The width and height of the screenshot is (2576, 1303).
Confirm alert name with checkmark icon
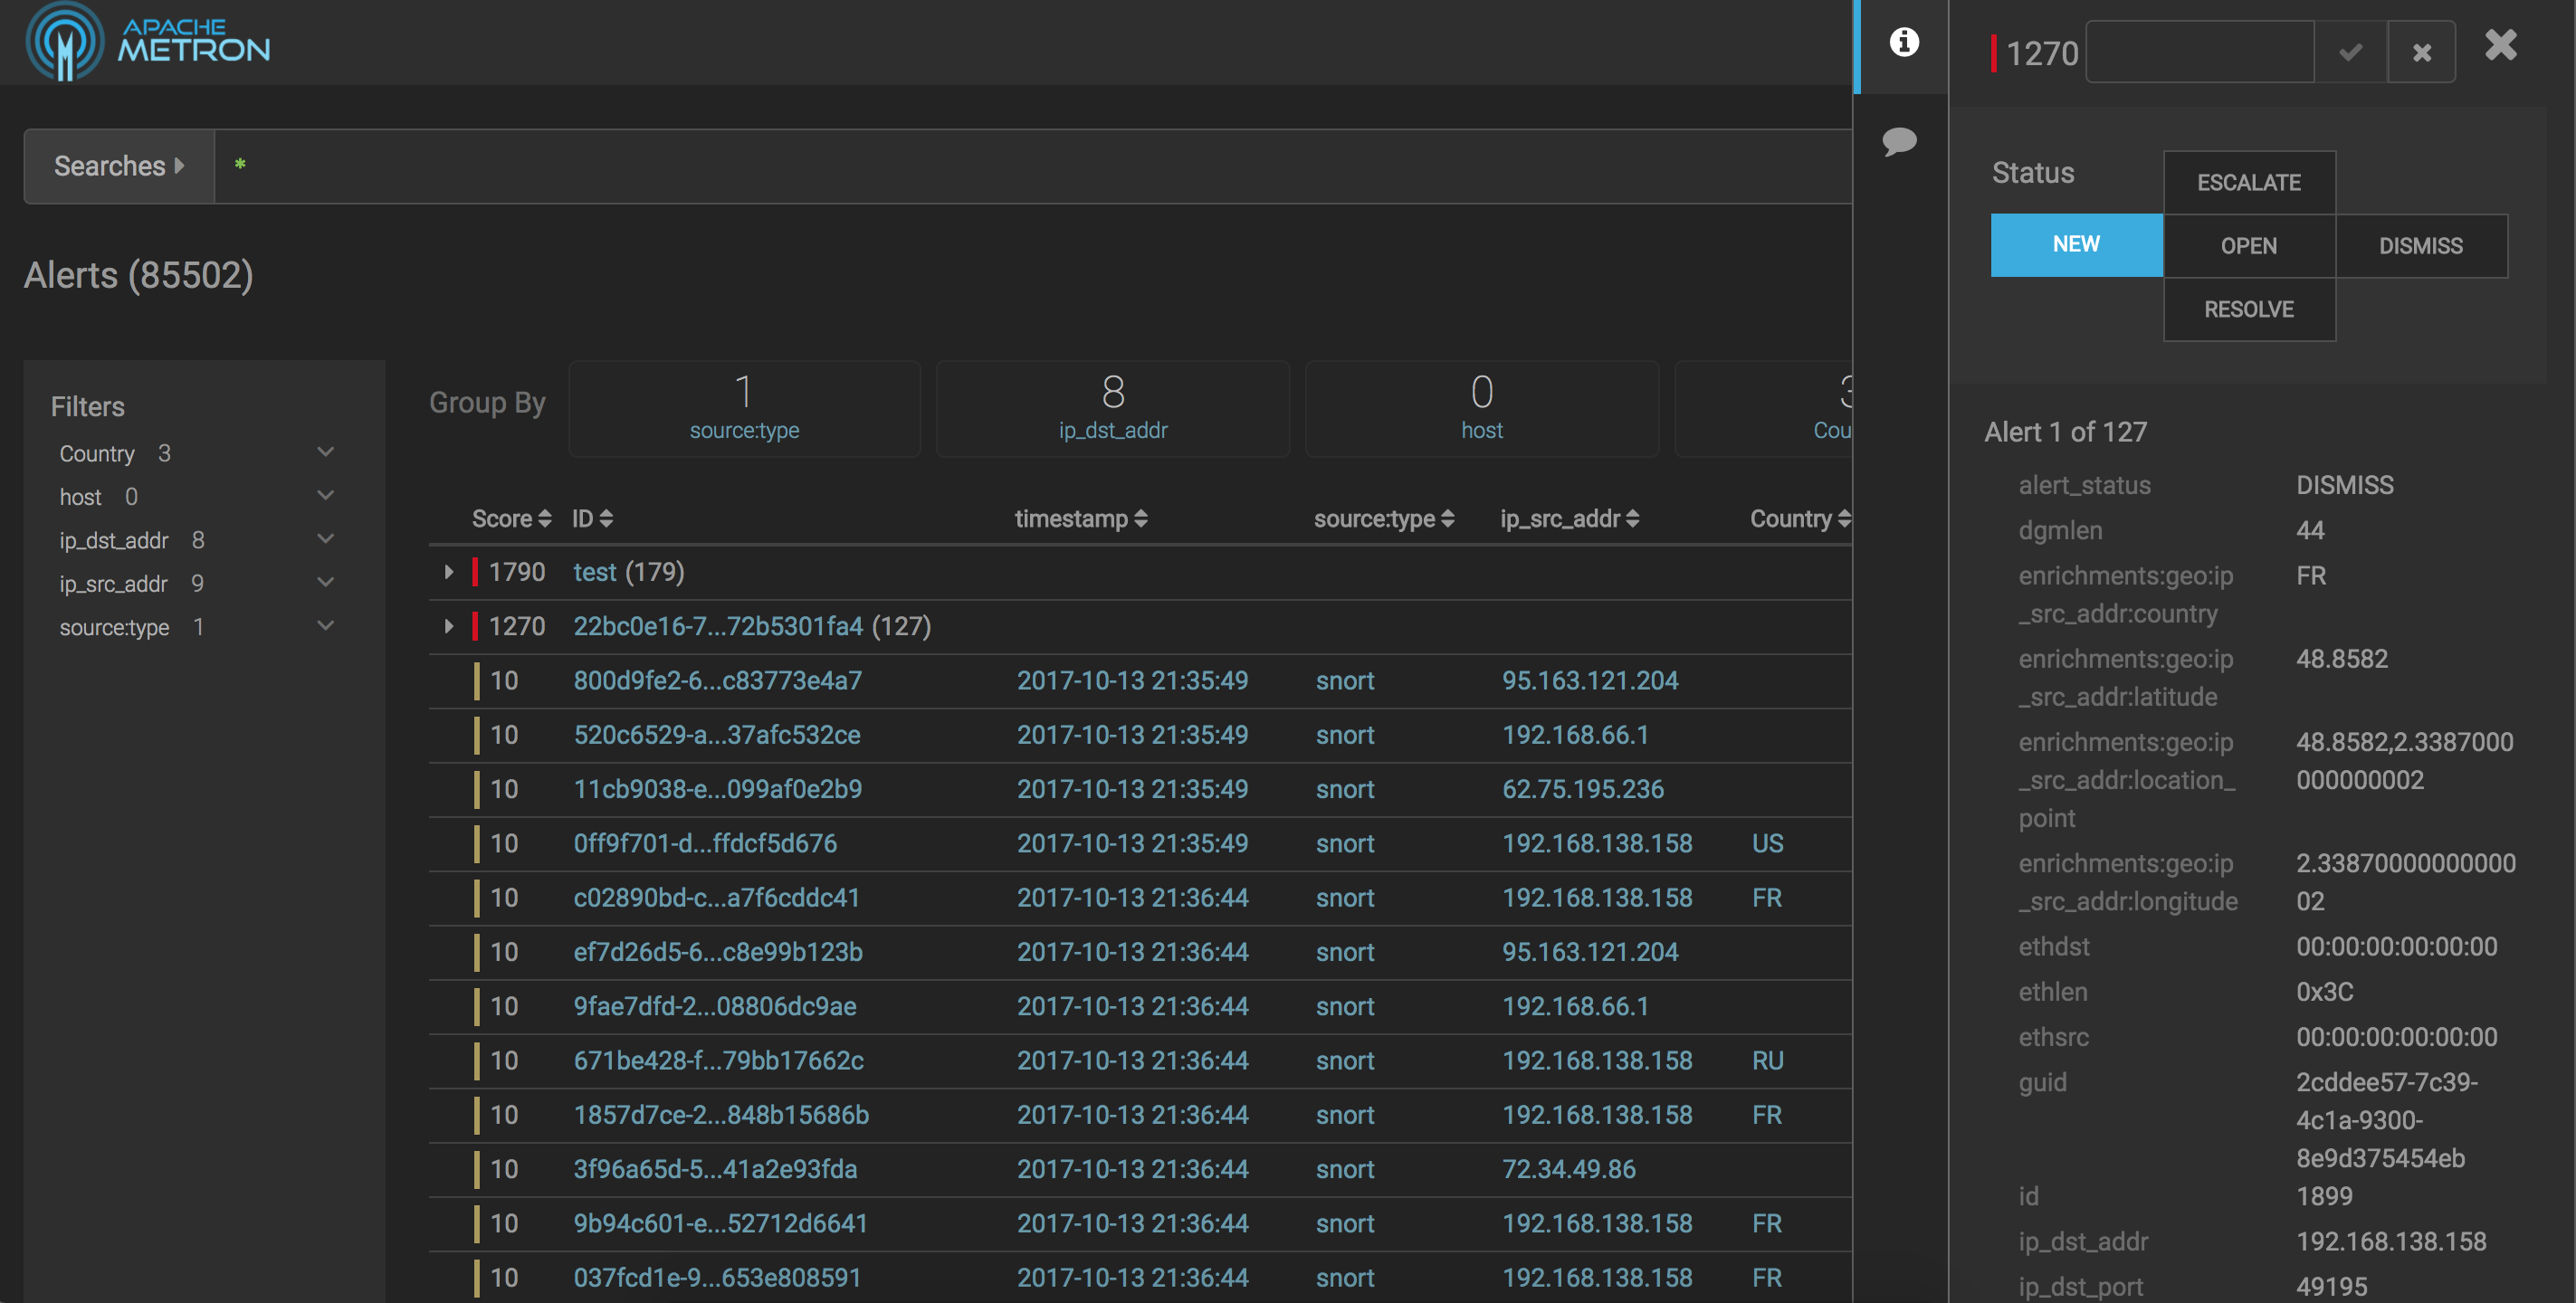(x=2350, y=52)
